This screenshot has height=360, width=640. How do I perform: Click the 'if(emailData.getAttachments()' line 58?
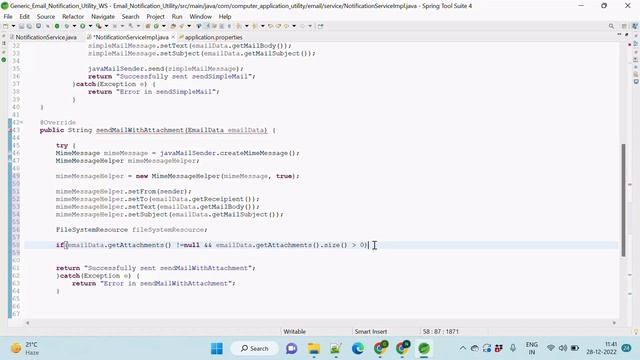212,245
